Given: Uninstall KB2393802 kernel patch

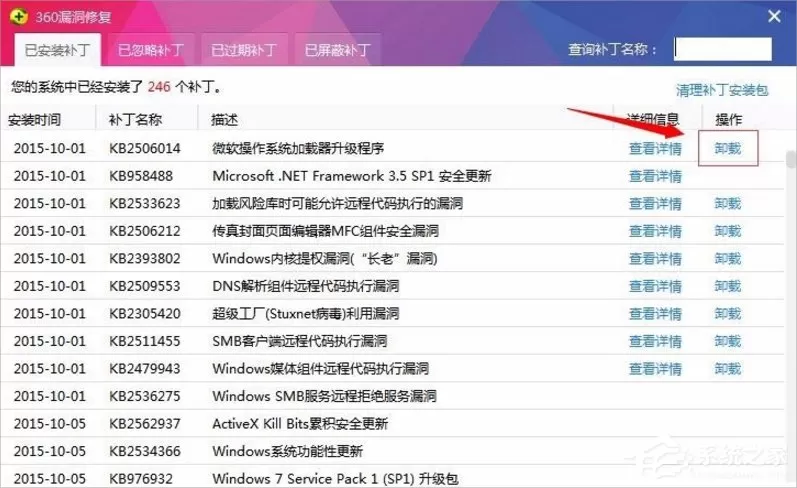Looking at the screenshot, I should 727,258.
